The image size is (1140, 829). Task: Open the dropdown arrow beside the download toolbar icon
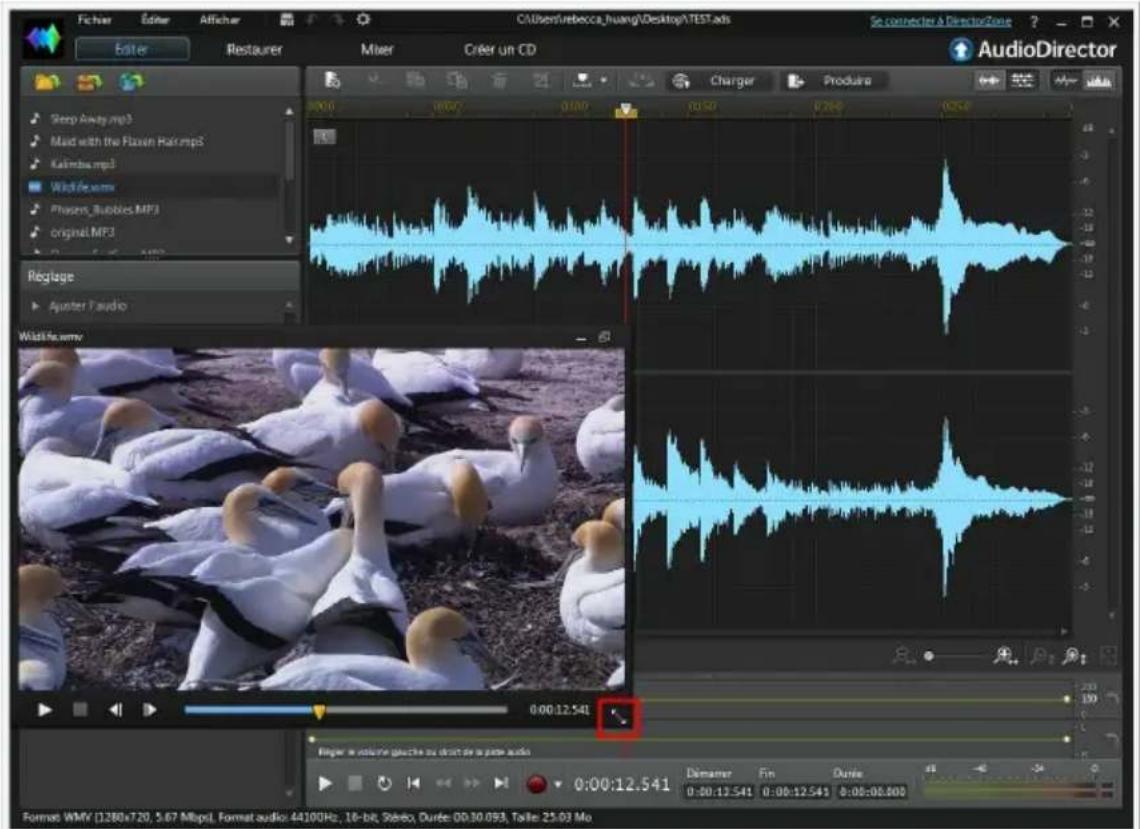(x=603, y=80)
